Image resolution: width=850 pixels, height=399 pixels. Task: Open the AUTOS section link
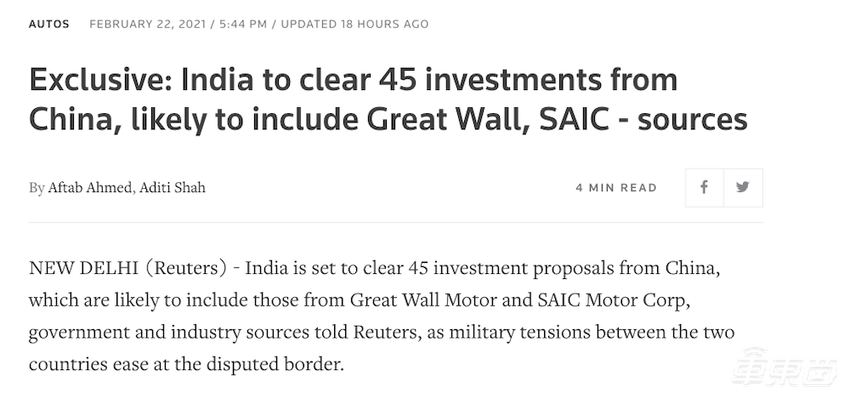[x=49, y=24]
